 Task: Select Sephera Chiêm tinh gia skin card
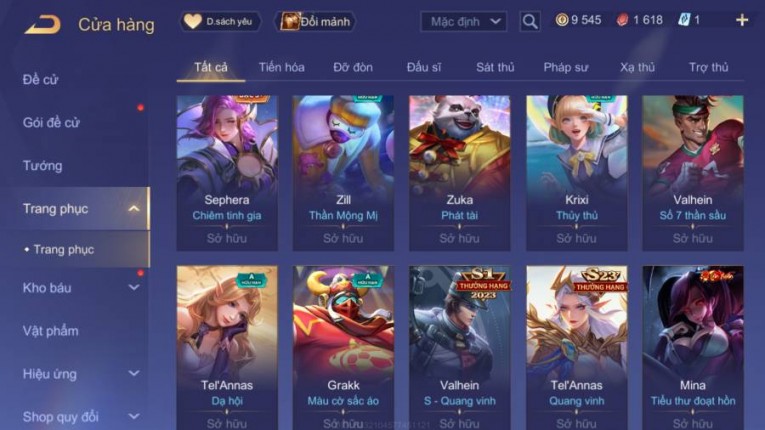(x=227, y=173)
